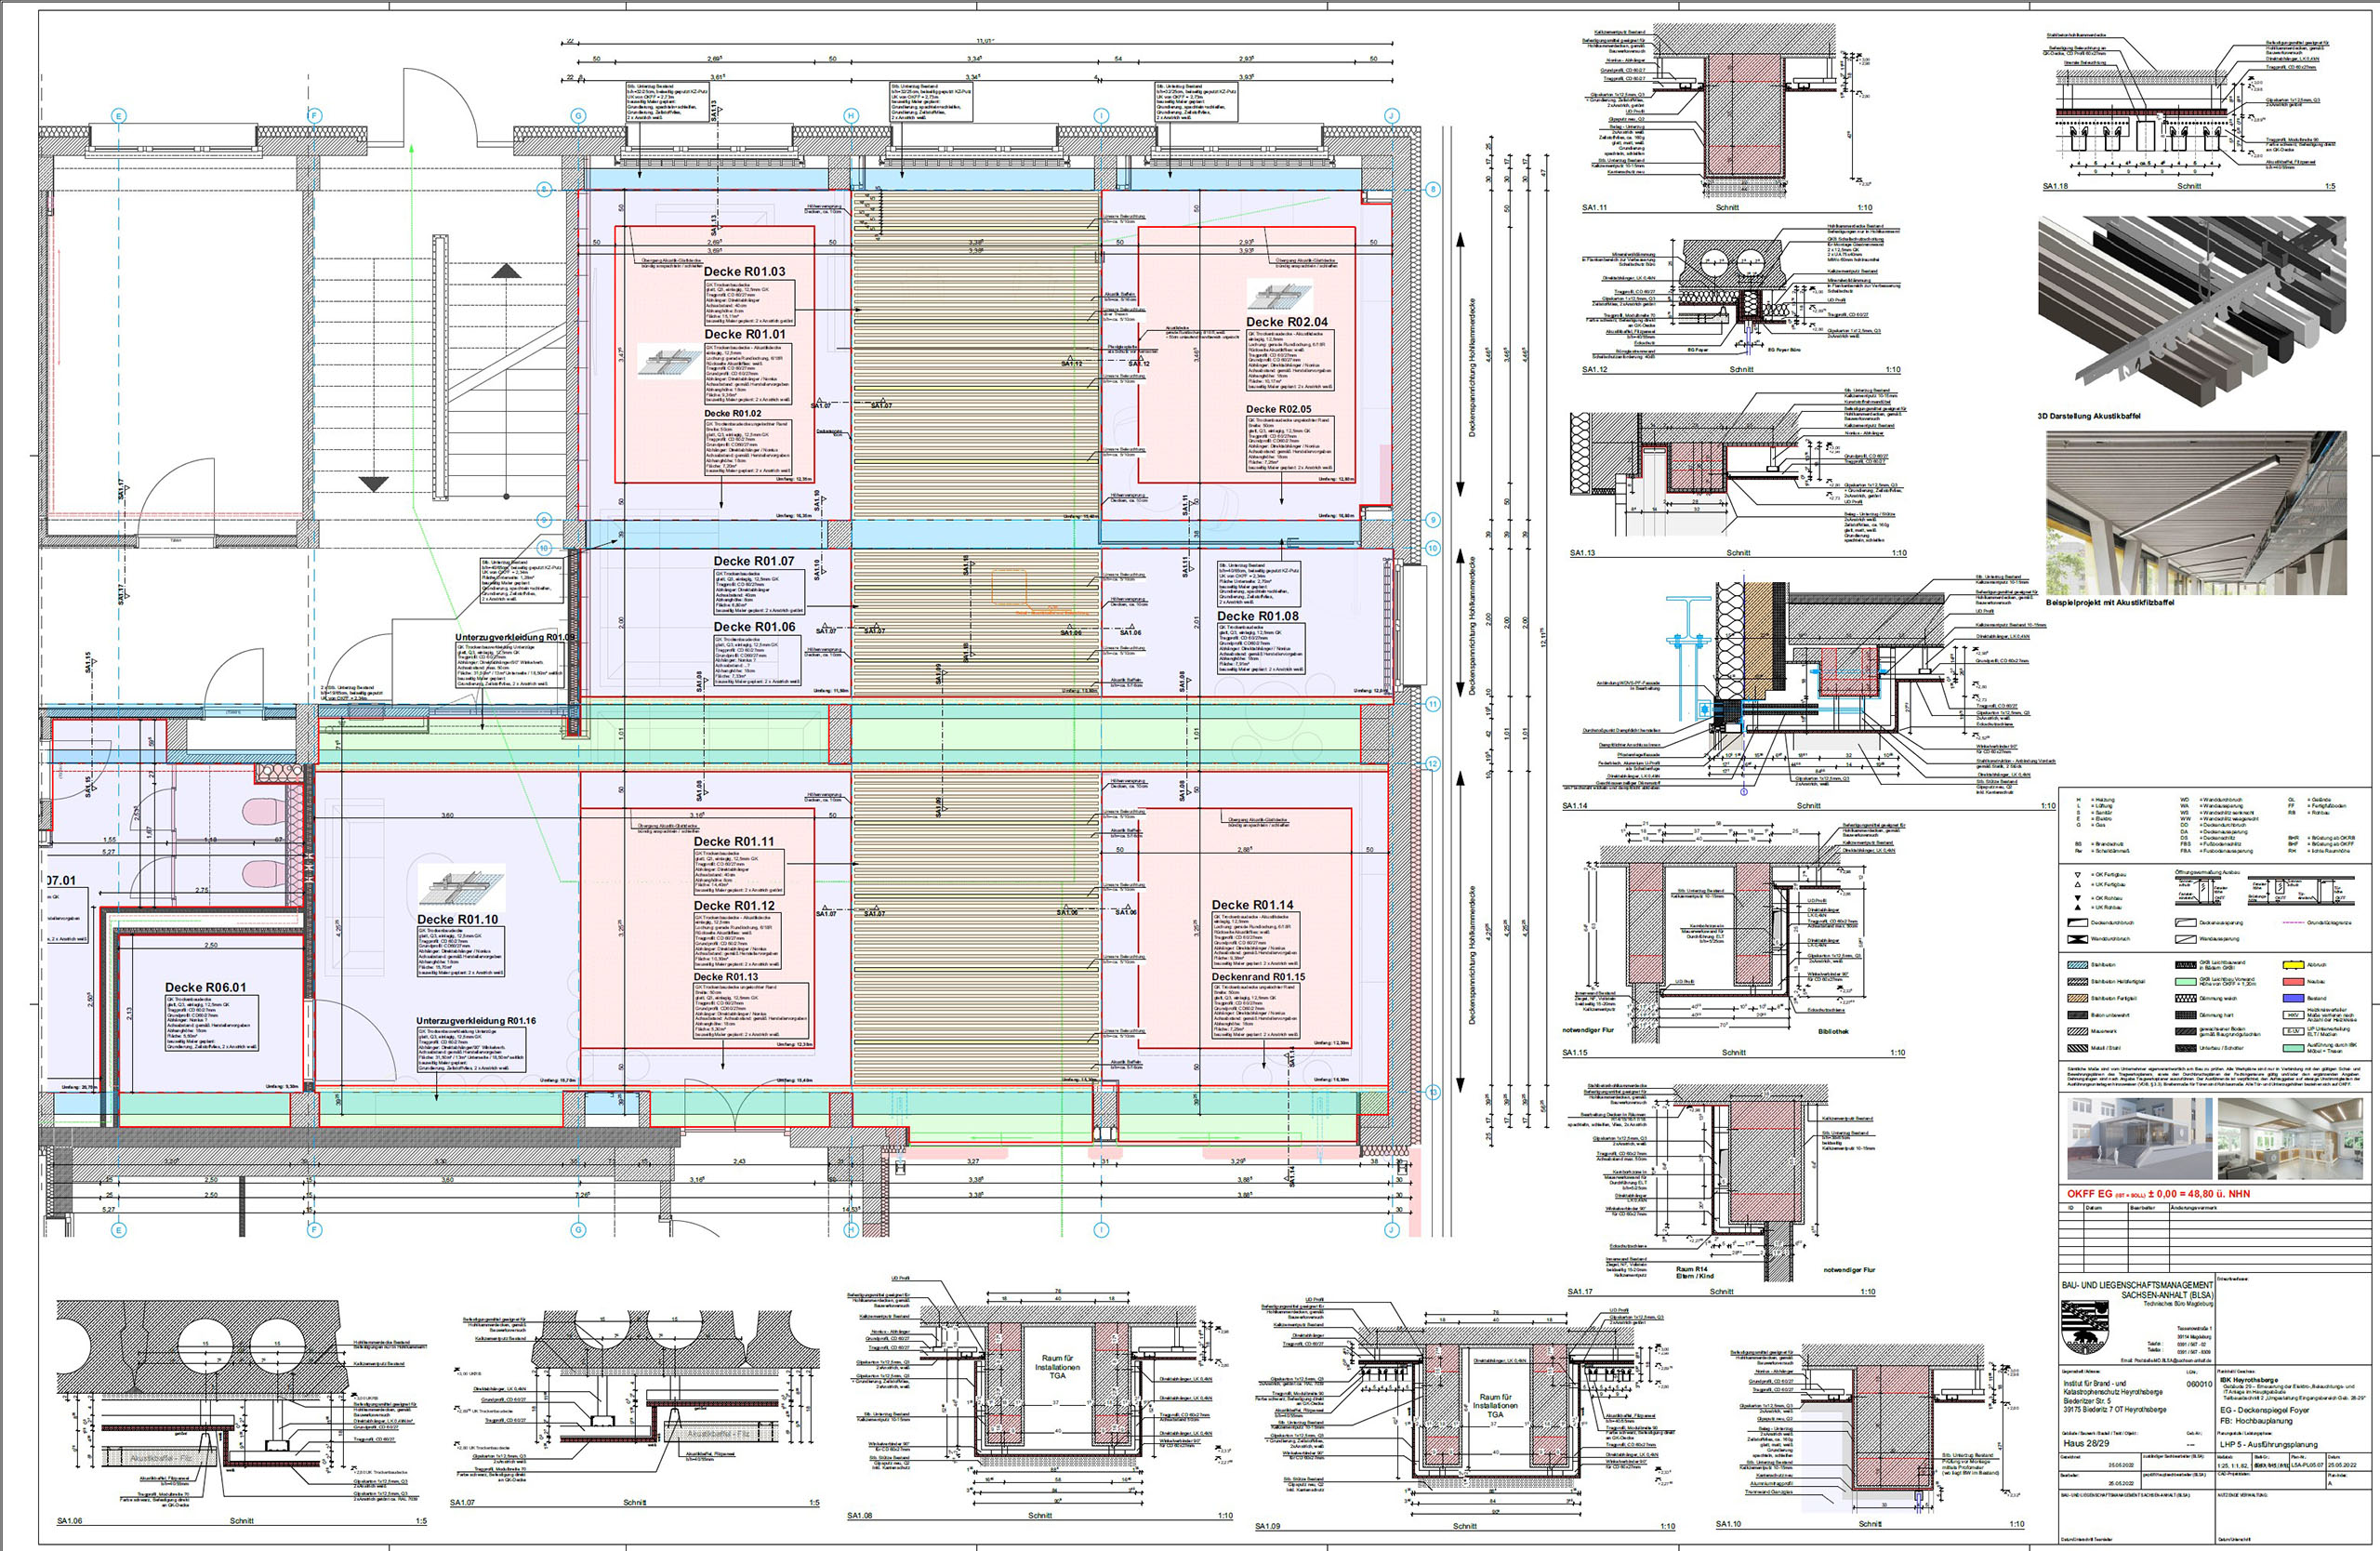Image resolution: width=2380 pixels, height=1551 pixels.
Task: Click the grid ceiling symbol beside Decke R01.01
Action: tap(671, 362)
